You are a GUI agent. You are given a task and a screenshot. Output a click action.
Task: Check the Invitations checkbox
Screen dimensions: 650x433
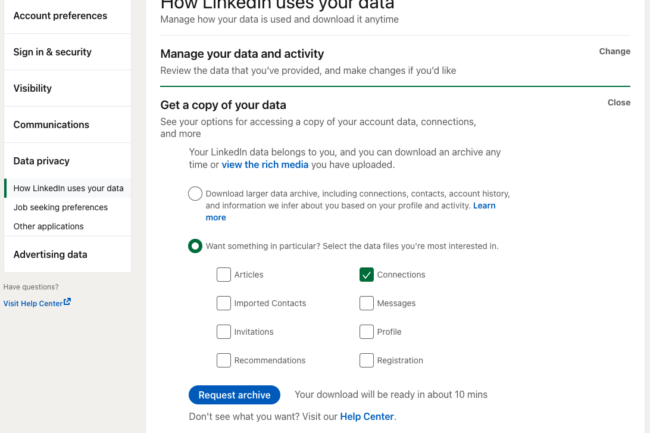click(223, 332)
